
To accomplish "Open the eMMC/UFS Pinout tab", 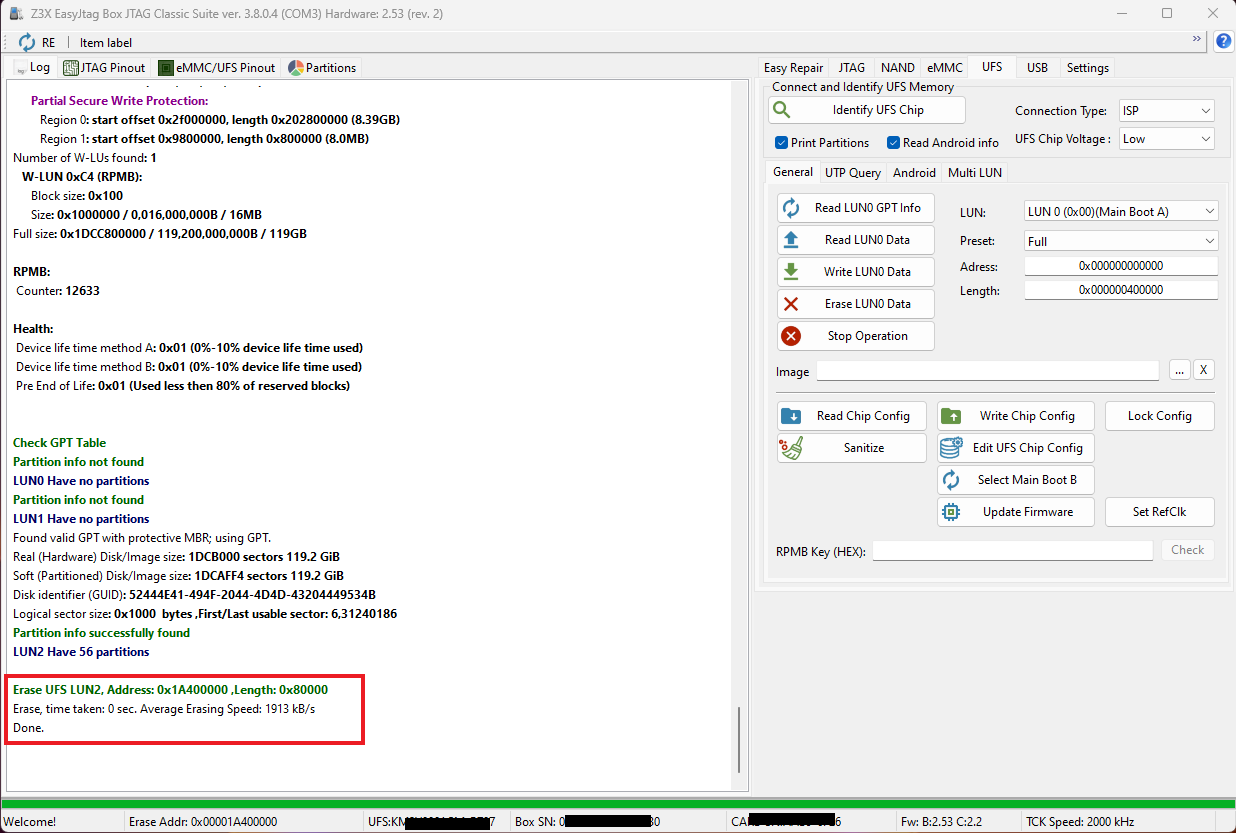I will (x=217, y=67).
